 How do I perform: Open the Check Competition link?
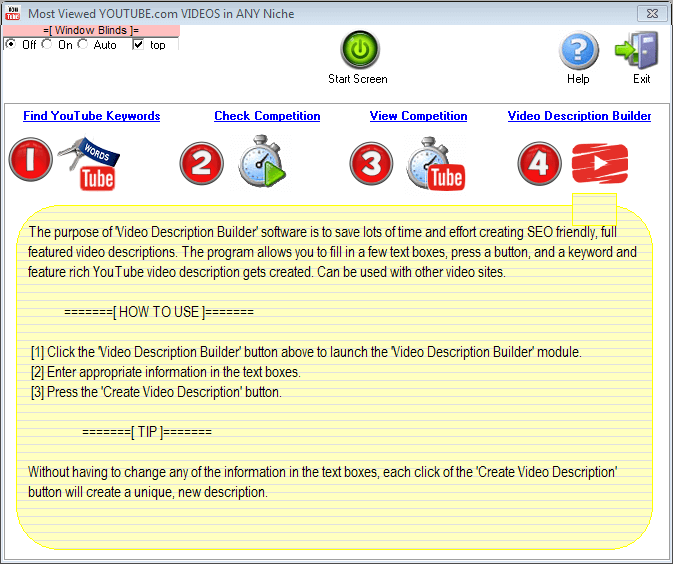(267, 116)
